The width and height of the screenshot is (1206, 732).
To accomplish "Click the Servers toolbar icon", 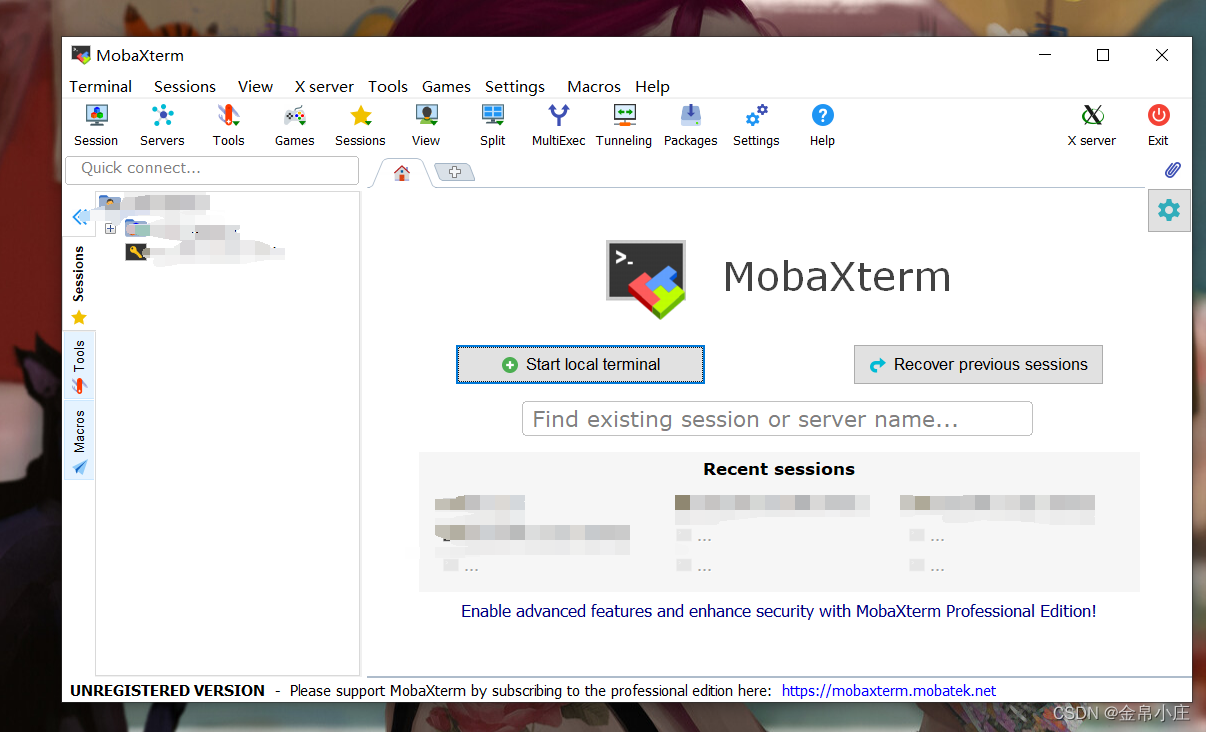I will [162, 125].
